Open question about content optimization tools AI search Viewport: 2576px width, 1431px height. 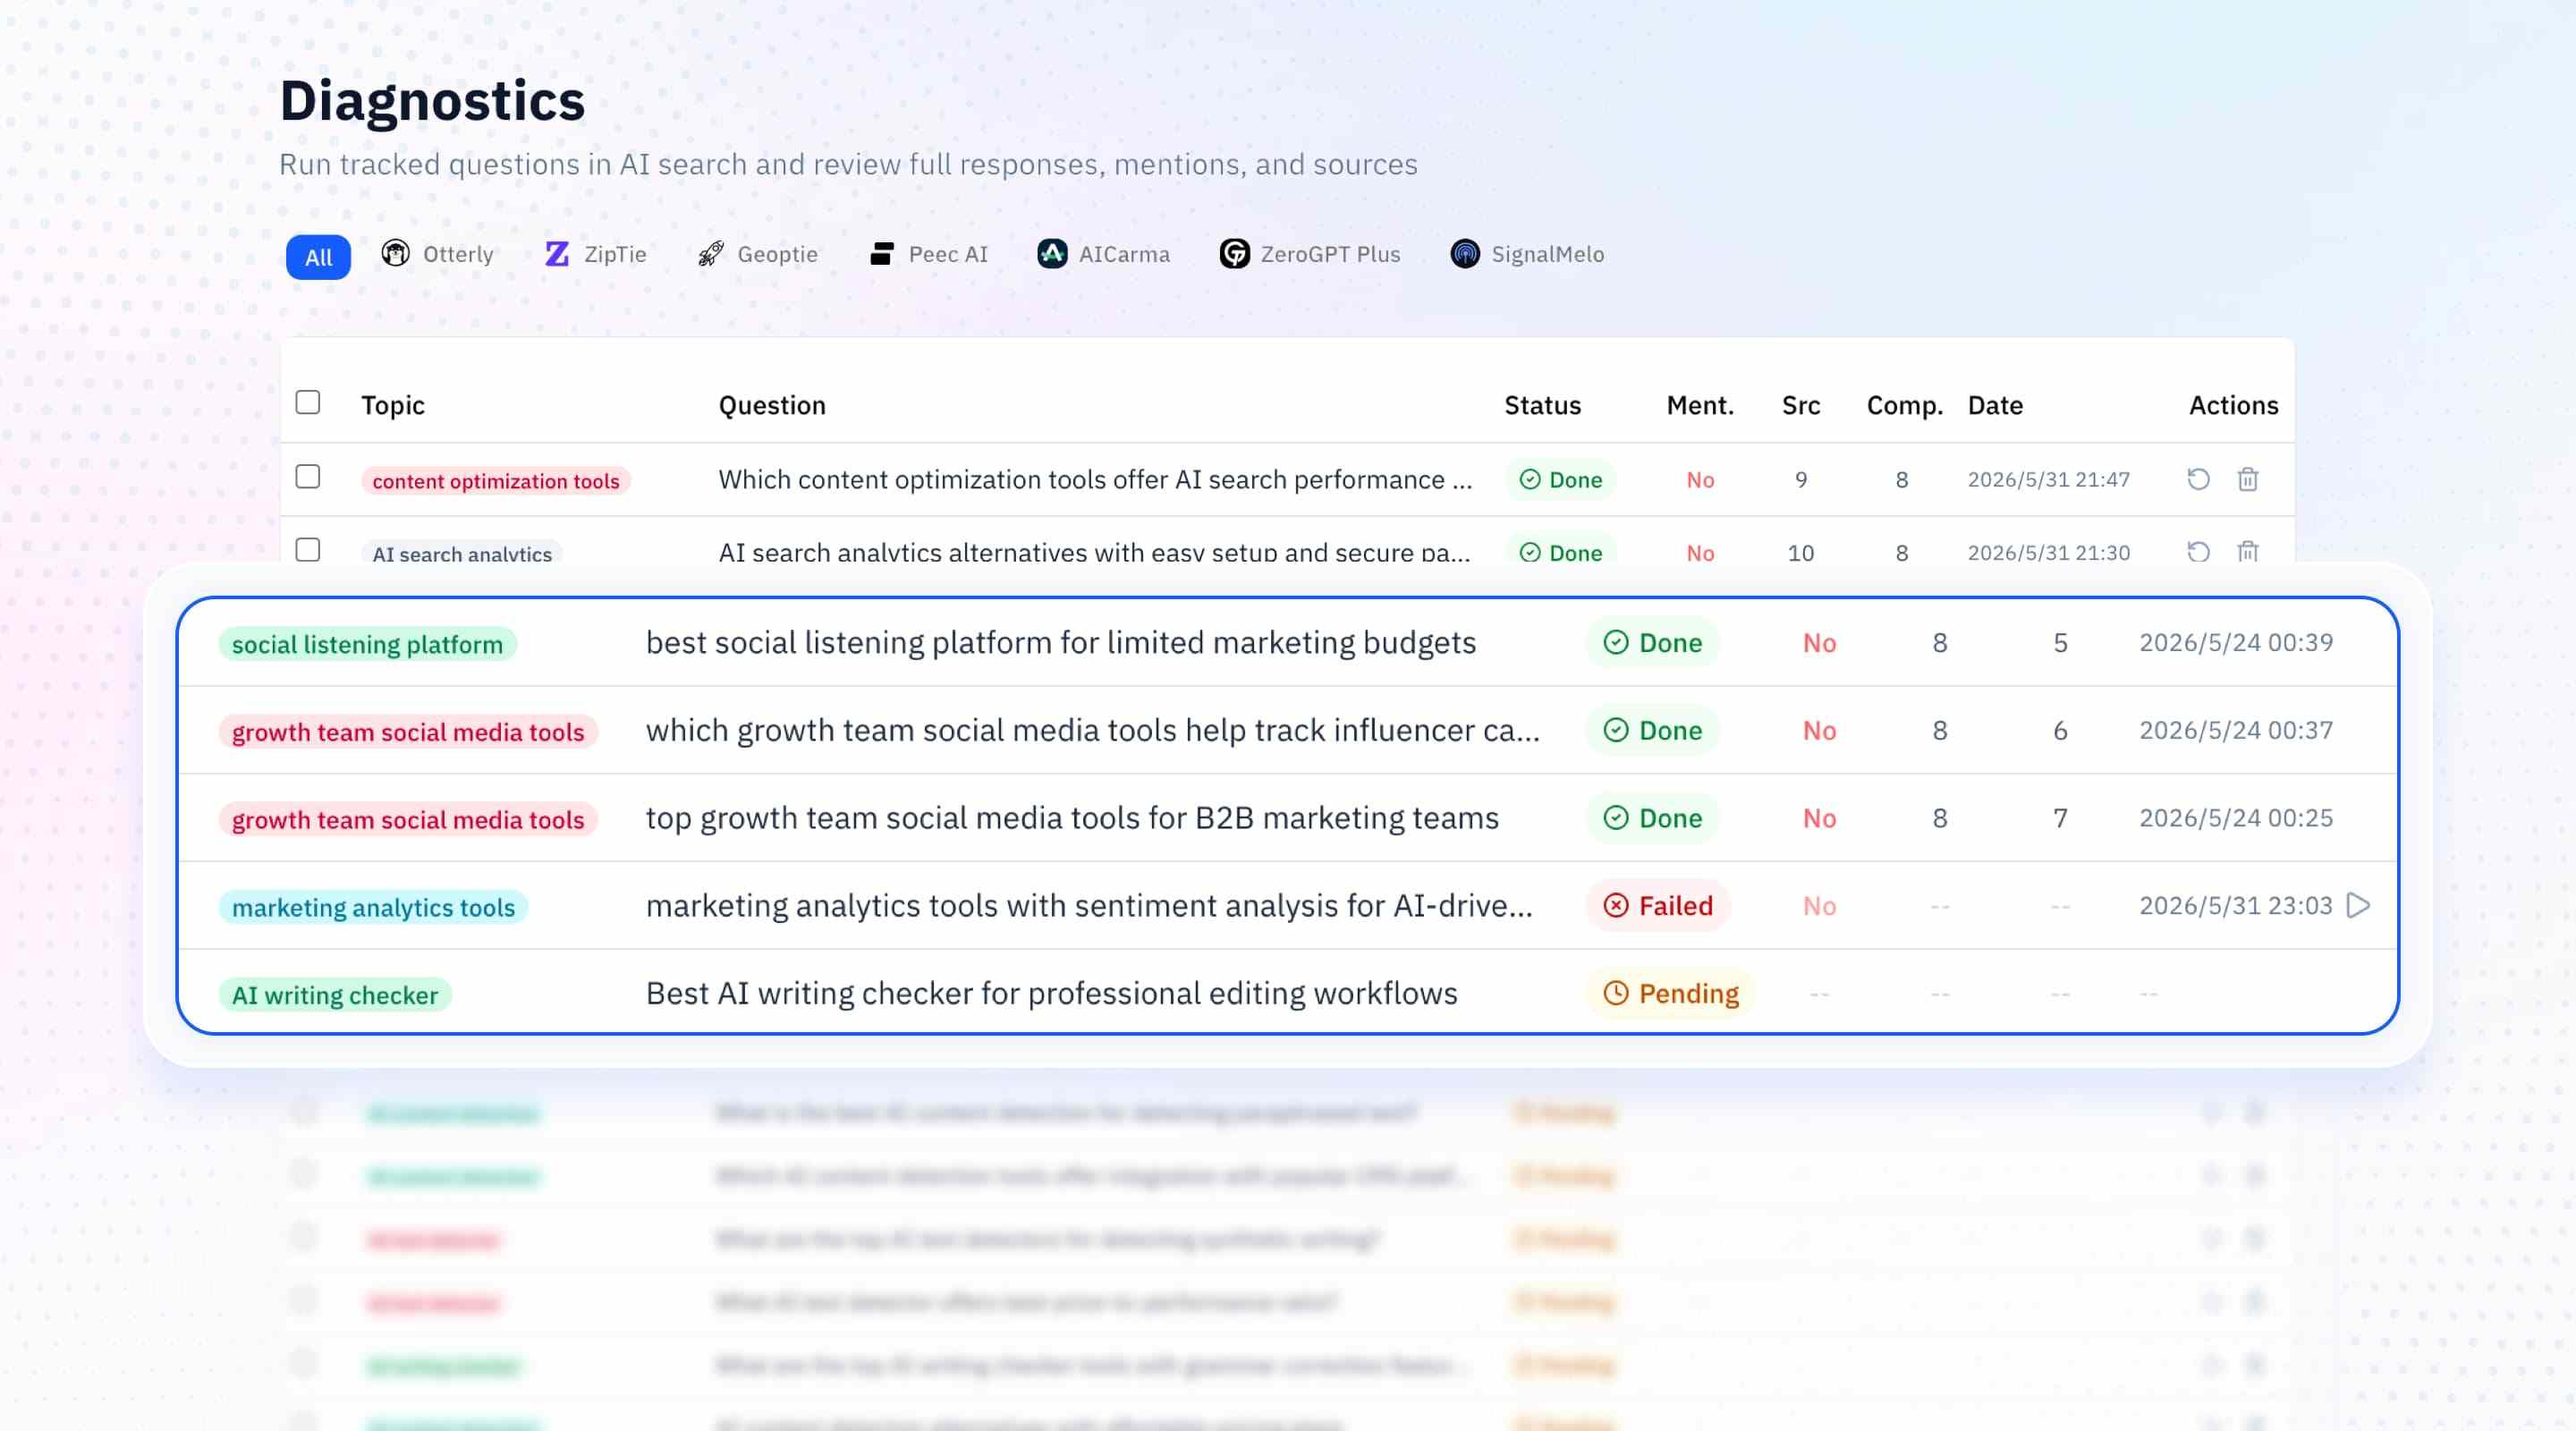(1095, 479)
